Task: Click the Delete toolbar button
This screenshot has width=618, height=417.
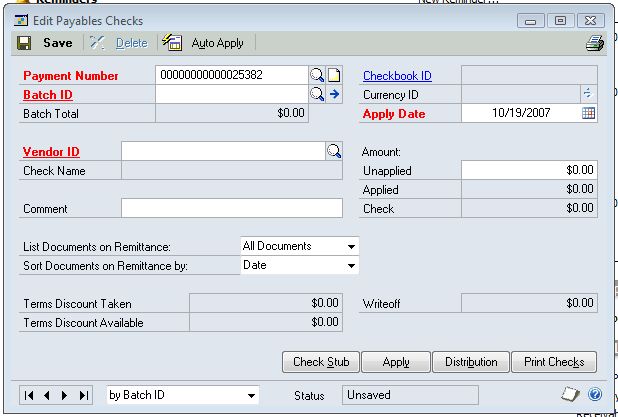Action: [x=119, y=43]
